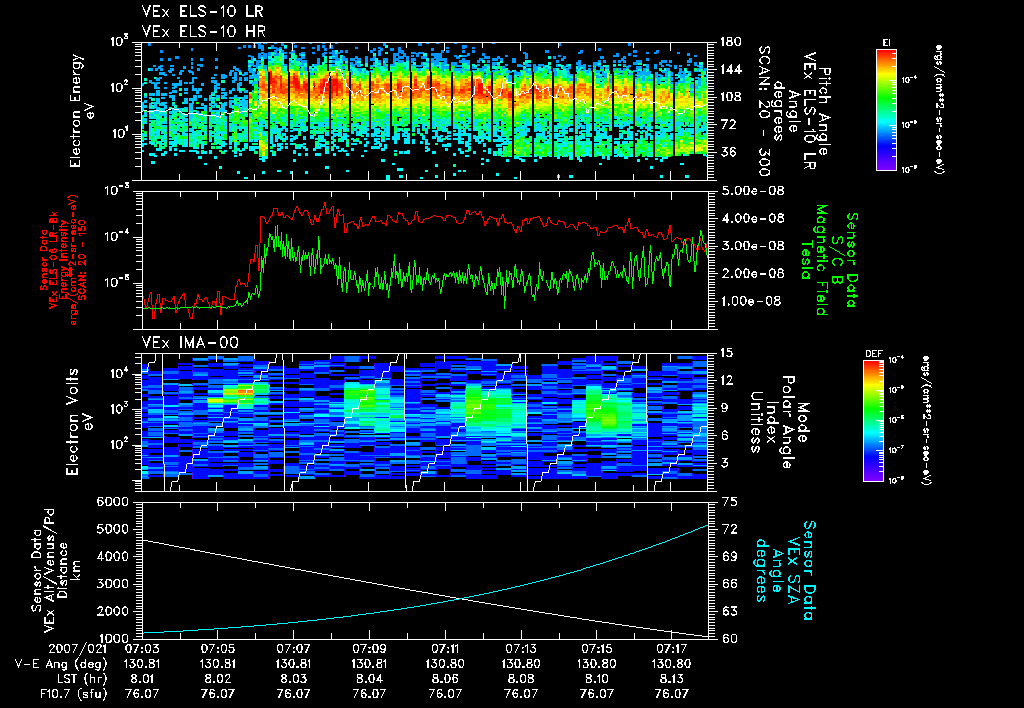Click the LST value 8.08
The height and width of the screenshot is (708, 1024).
coord(520,679)
